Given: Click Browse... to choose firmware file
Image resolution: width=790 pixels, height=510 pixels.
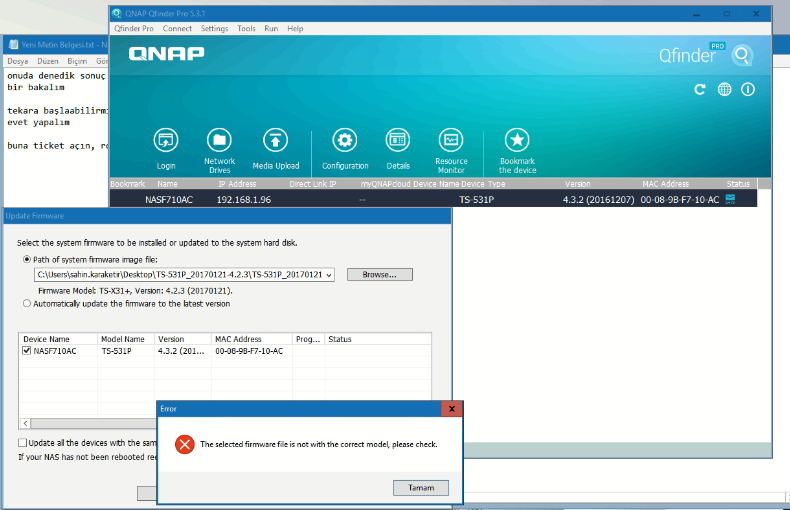Looking at the screenshot, I should coord(379,275).
